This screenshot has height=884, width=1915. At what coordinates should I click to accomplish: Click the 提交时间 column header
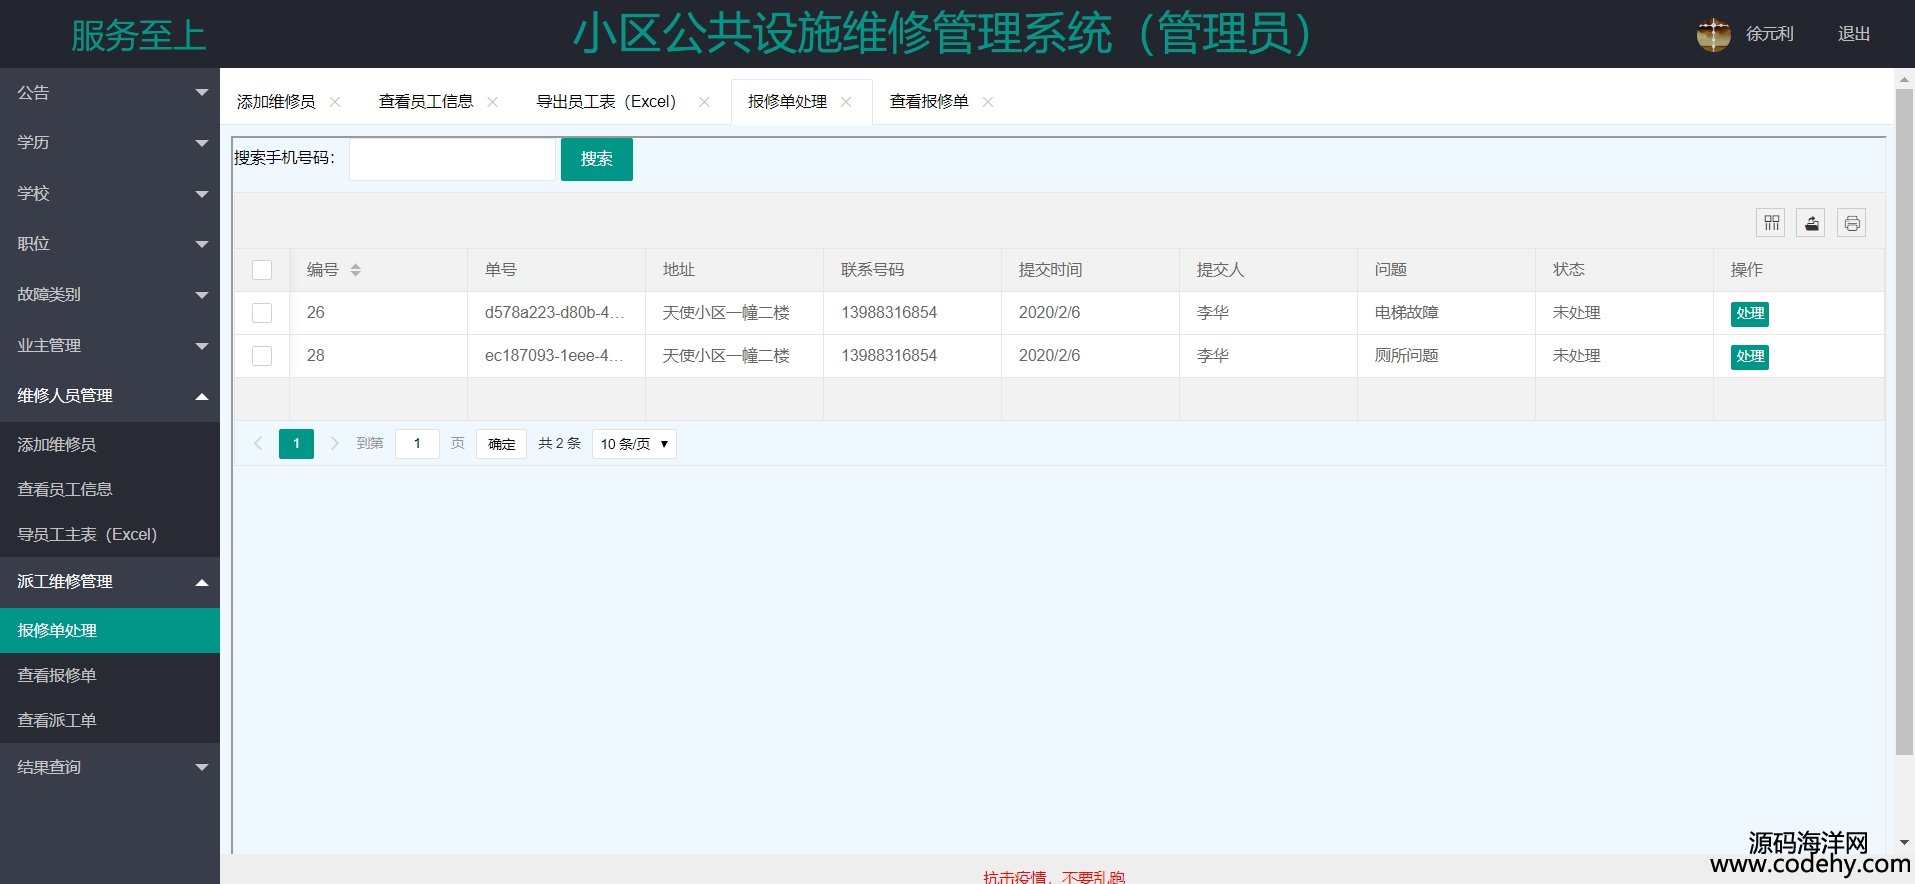click(1090, 270)
